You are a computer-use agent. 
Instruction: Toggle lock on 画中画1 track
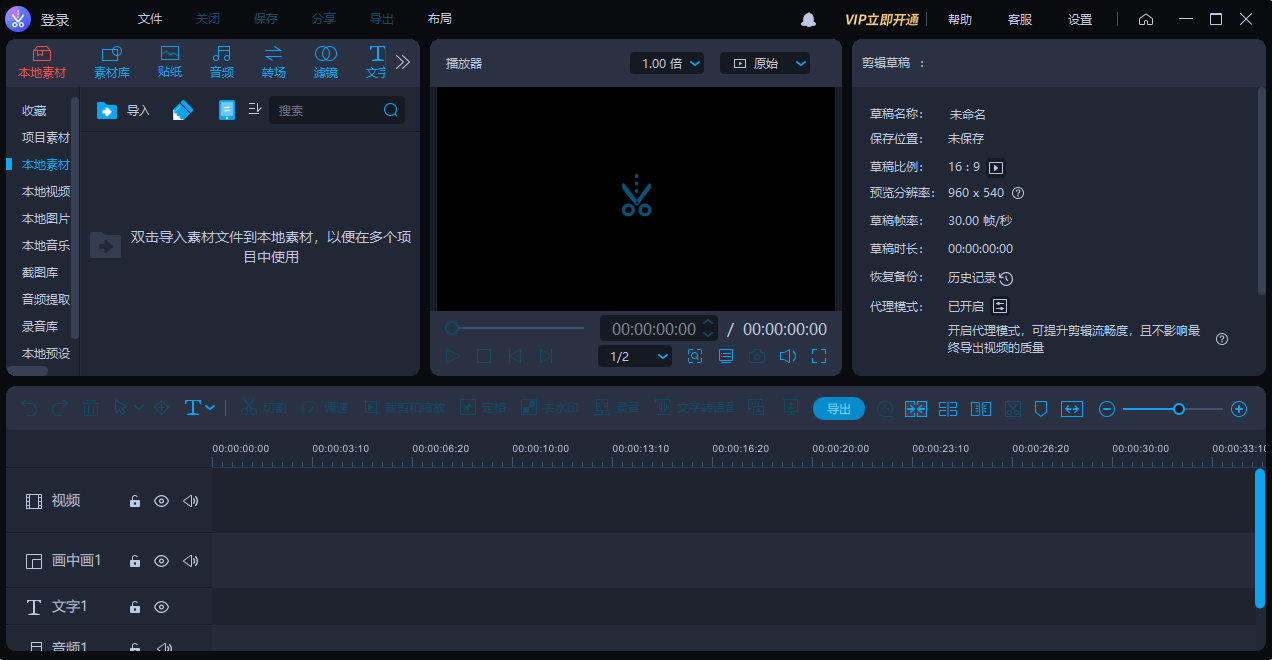click(135, 561)
